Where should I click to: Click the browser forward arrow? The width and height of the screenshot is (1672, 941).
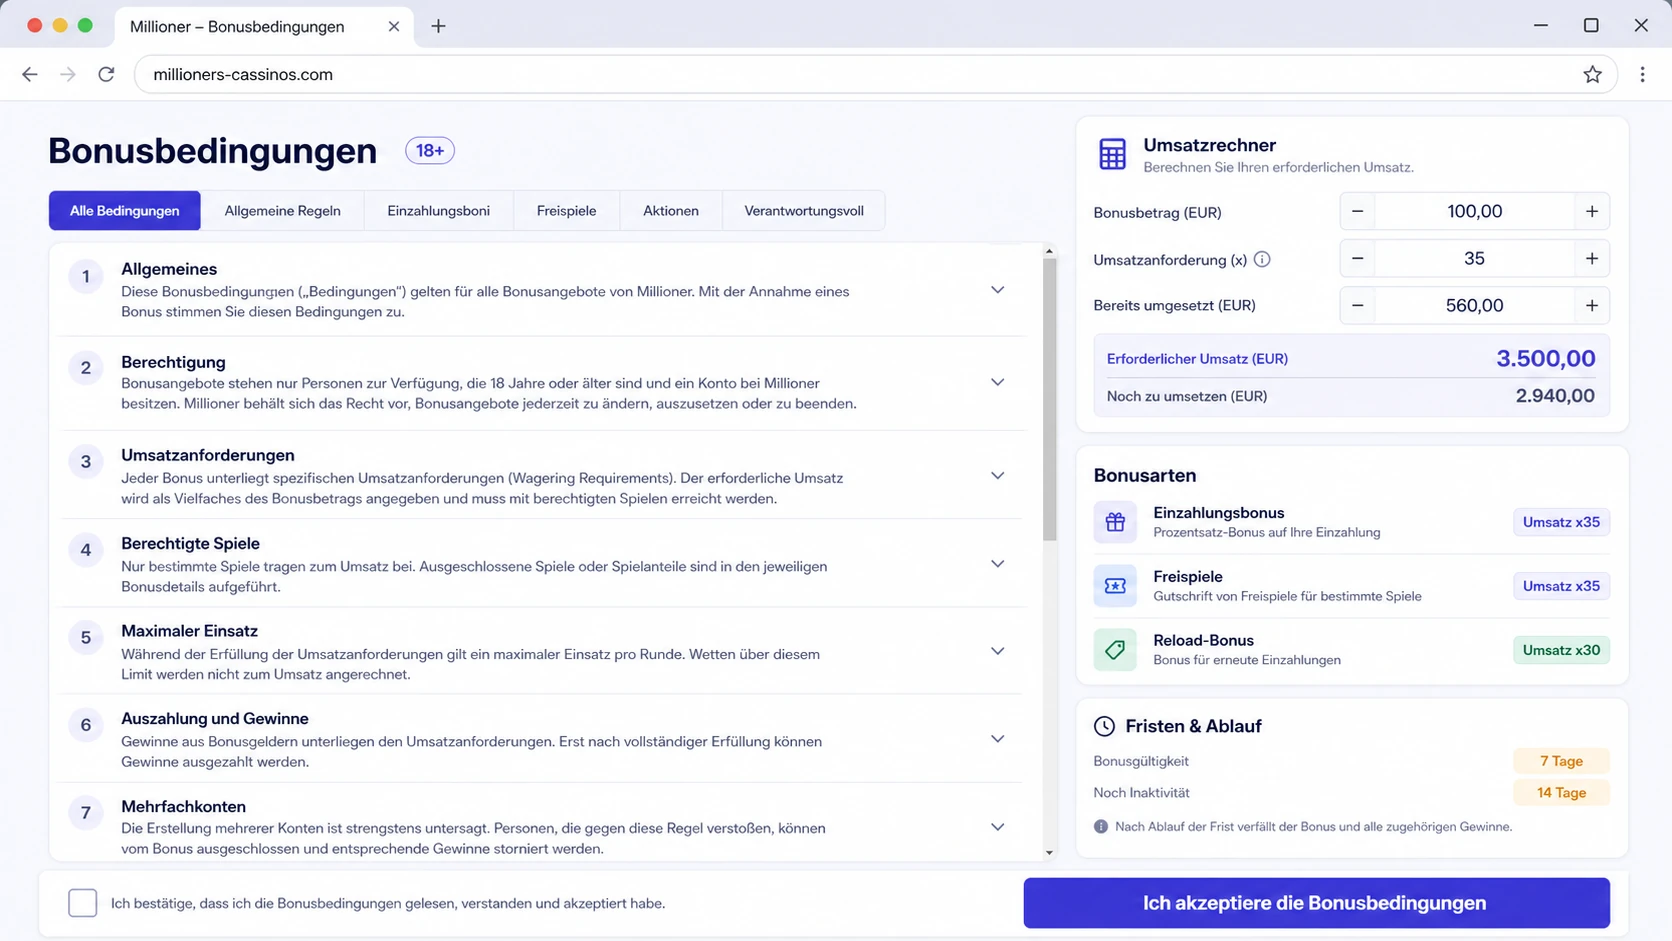coord(68,74)
